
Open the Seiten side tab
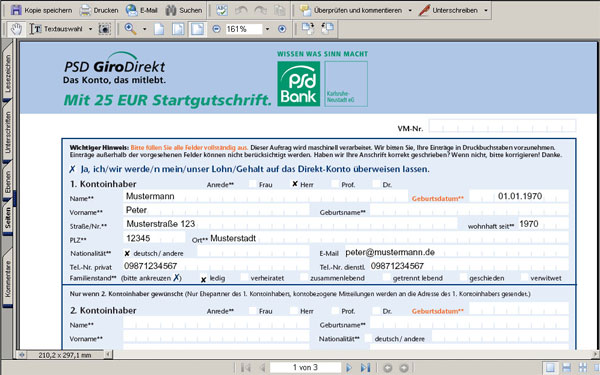click(x=8, y=217)
